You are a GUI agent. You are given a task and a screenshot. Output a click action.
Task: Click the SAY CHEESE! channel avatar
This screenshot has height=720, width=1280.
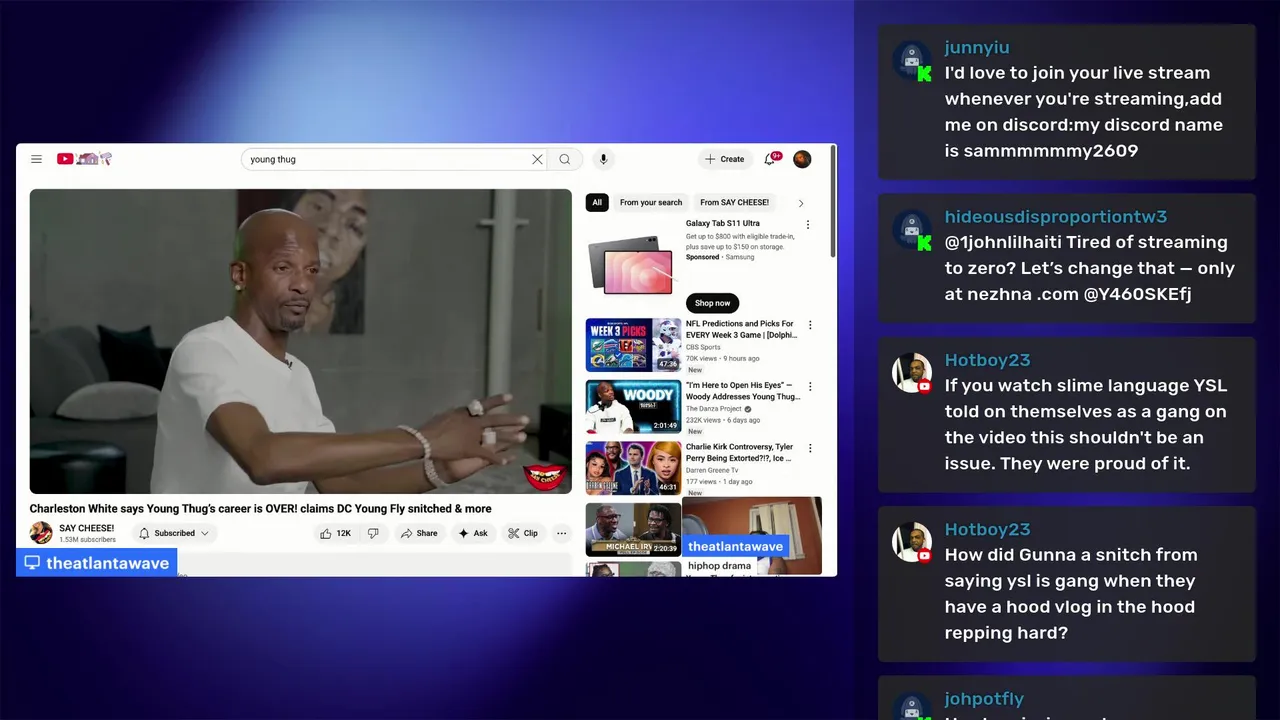point(41,533)
